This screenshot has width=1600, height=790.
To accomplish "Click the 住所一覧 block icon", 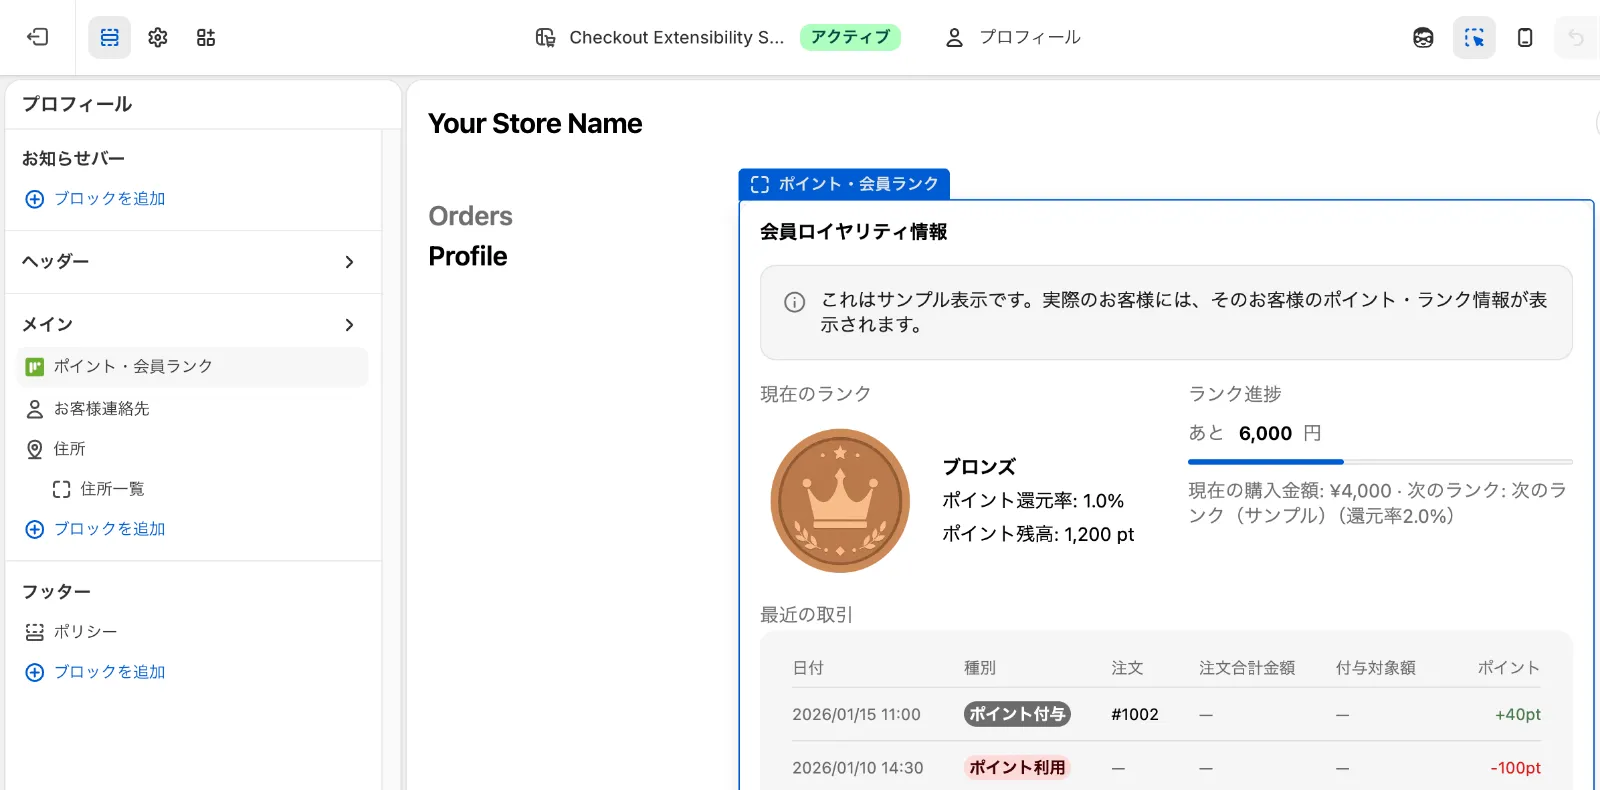I will (61, 489).
